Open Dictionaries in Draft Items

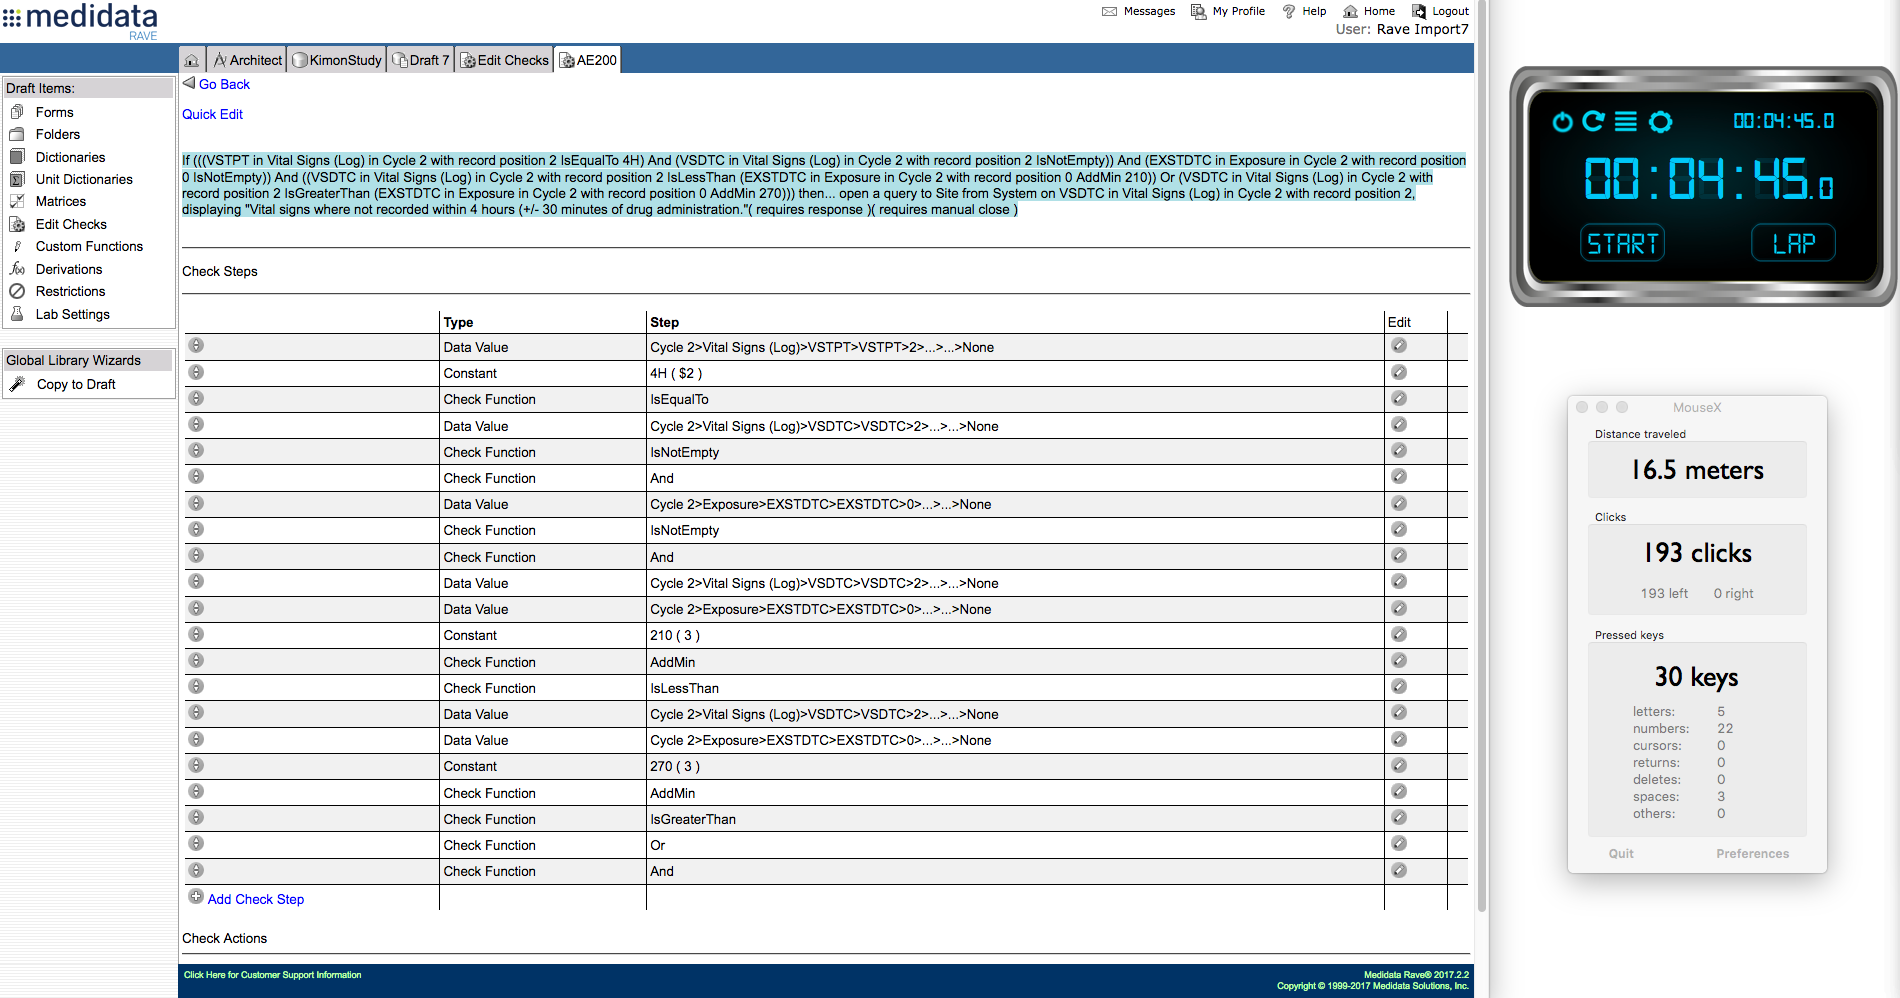coord(70,157)
